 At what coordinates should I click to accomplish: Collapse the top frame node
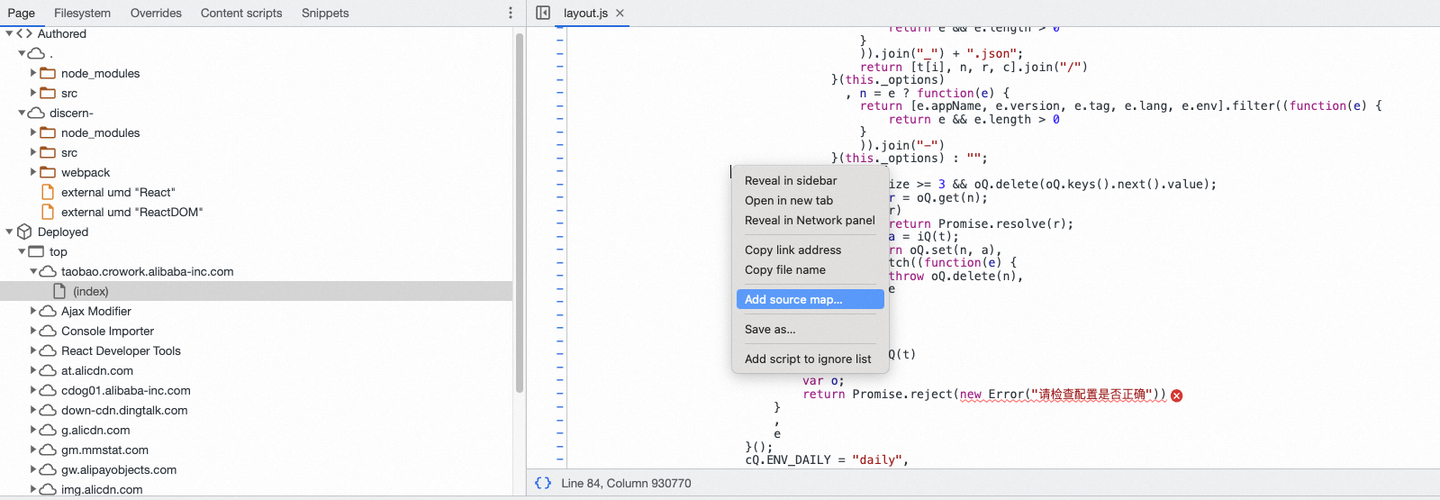(22, 252)
